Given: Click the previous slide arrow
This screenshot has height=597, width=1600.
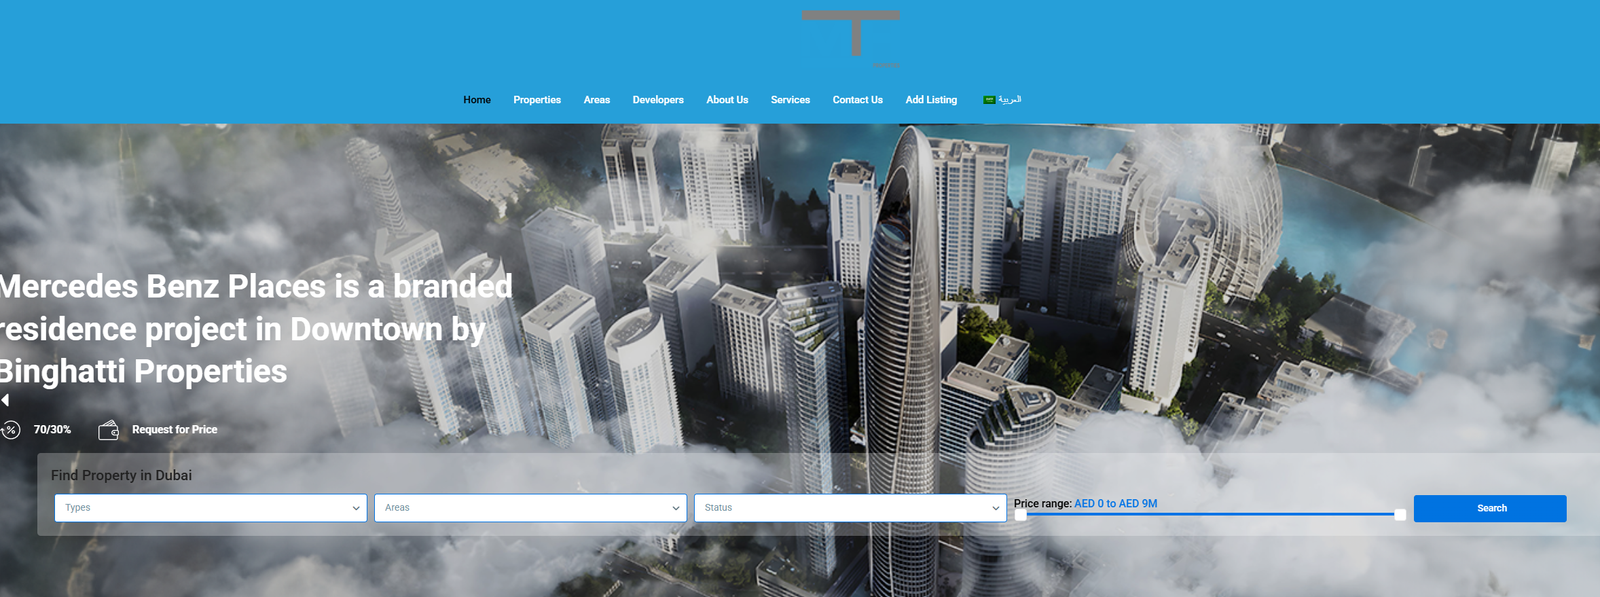Looking at the screenshot, I should [5, 400].
